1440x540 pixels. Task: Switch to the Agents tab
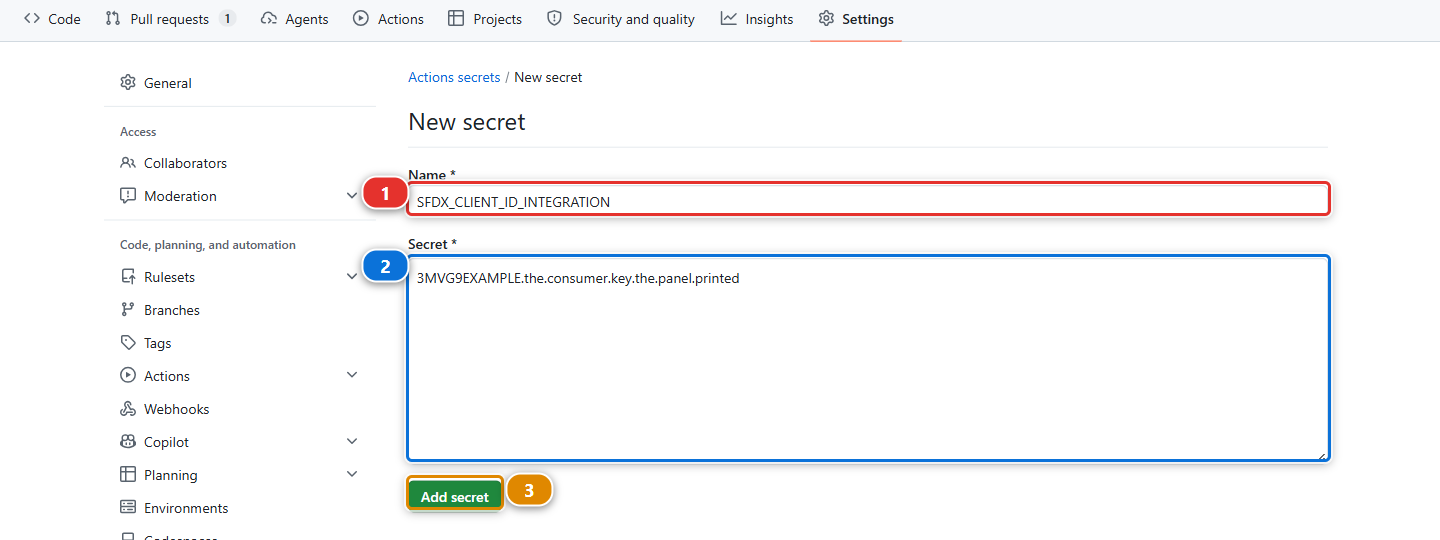(x=294, y=19)
